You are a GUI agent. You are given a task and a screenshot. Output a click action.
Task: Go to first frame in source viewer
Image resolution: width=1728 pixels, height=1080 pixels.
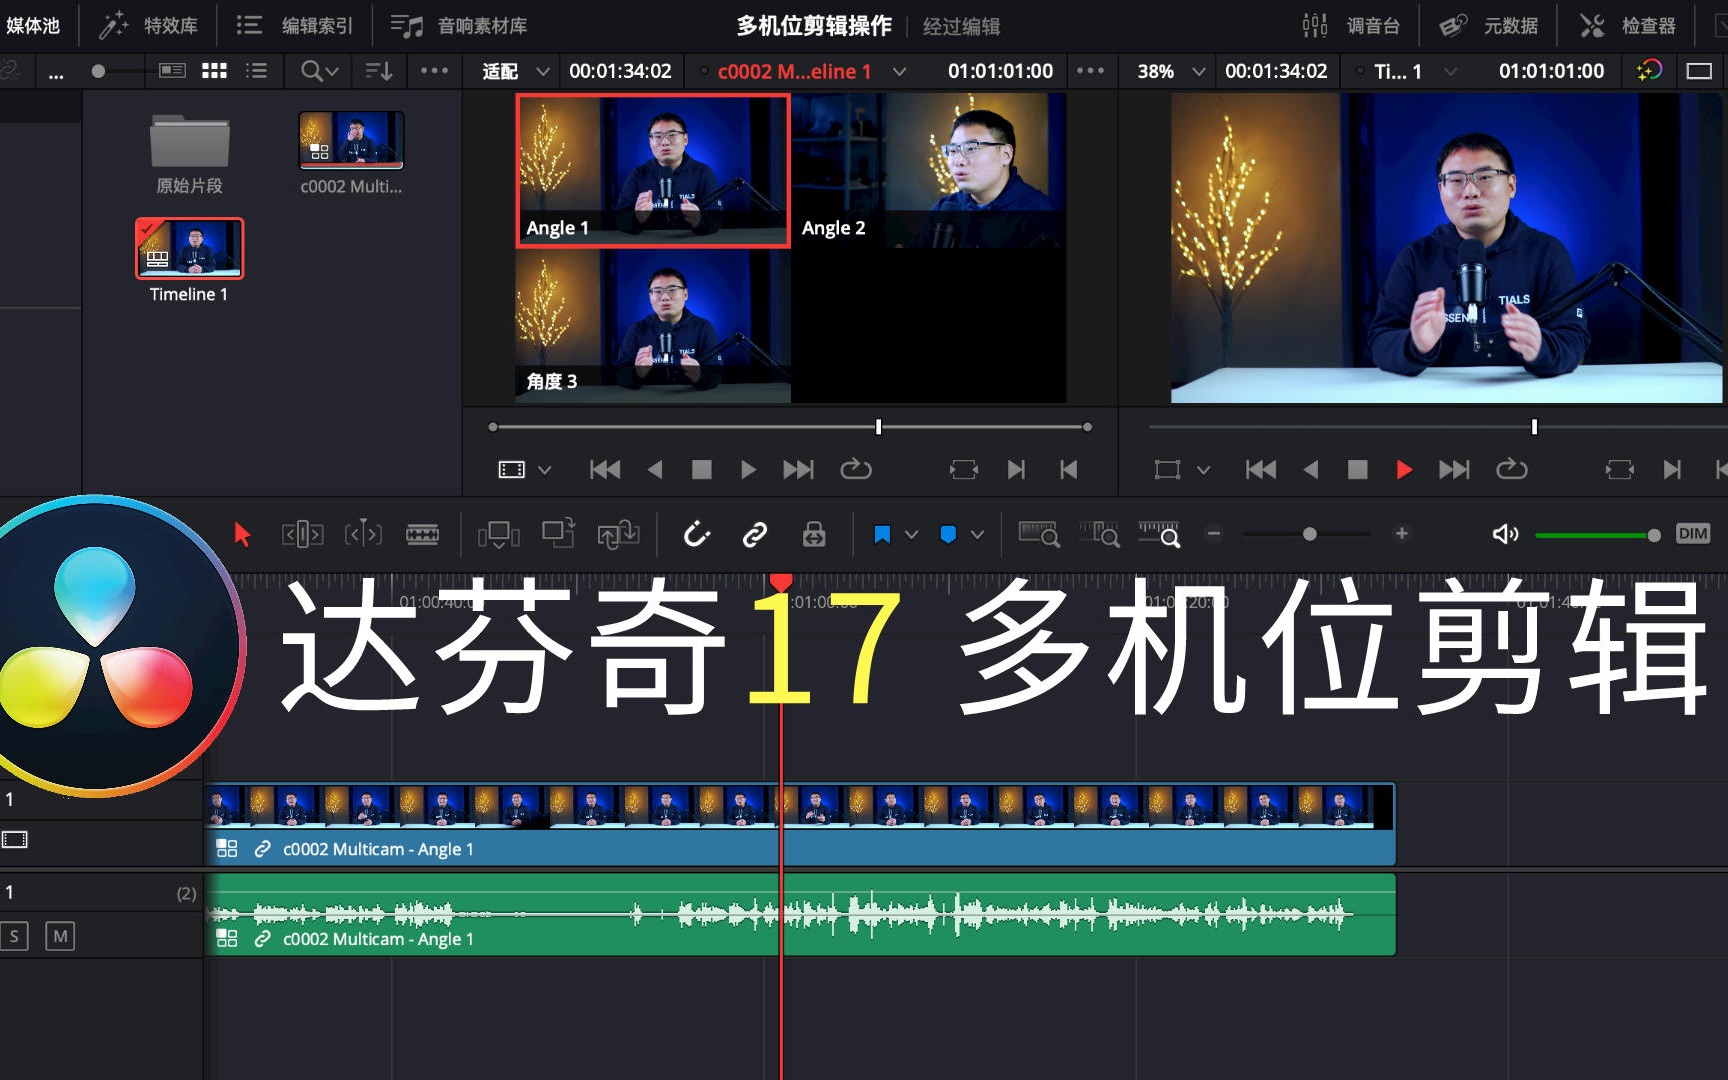[x=605, y=470]
